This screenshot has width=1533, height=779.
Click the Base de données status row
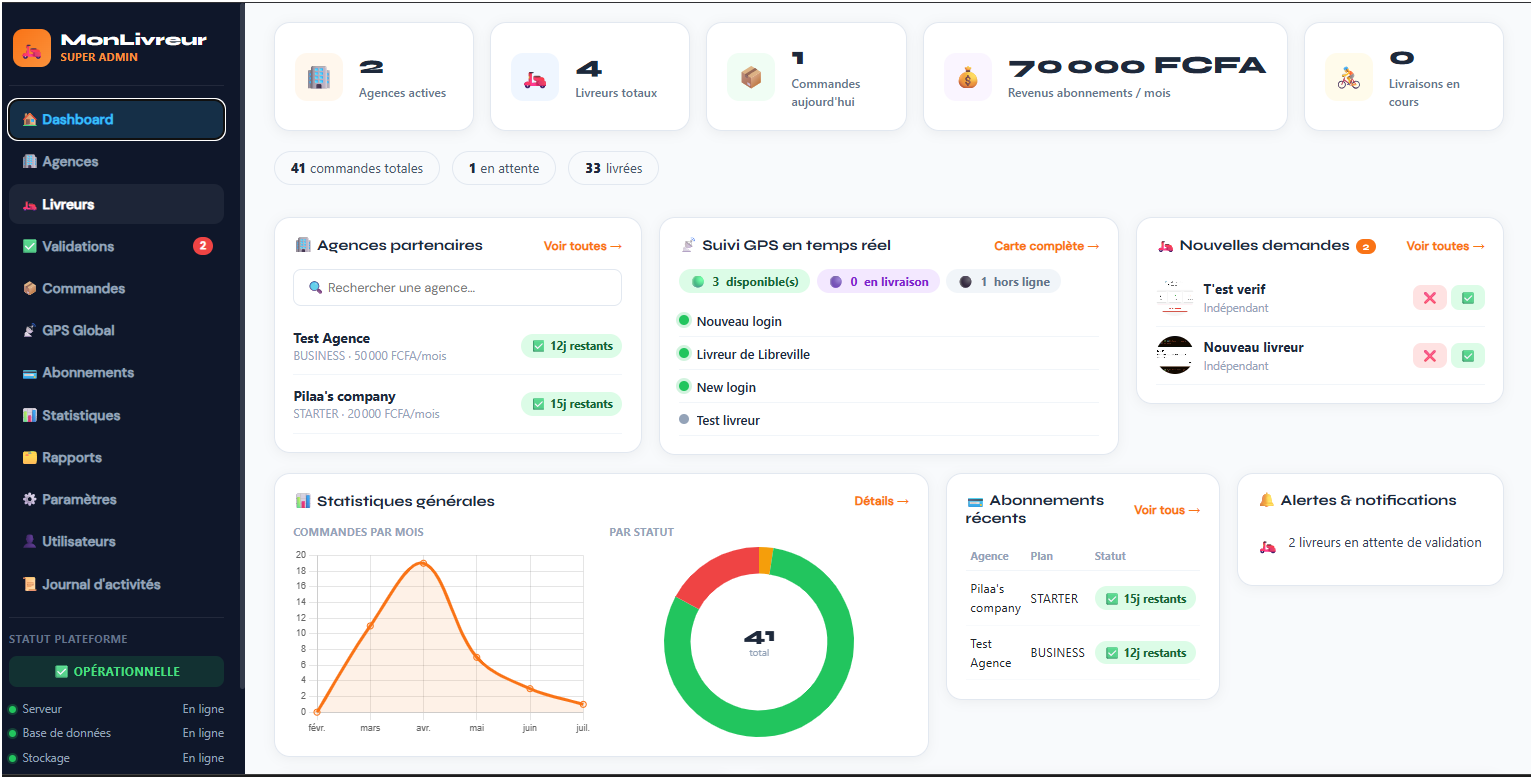tap(116, 733)
